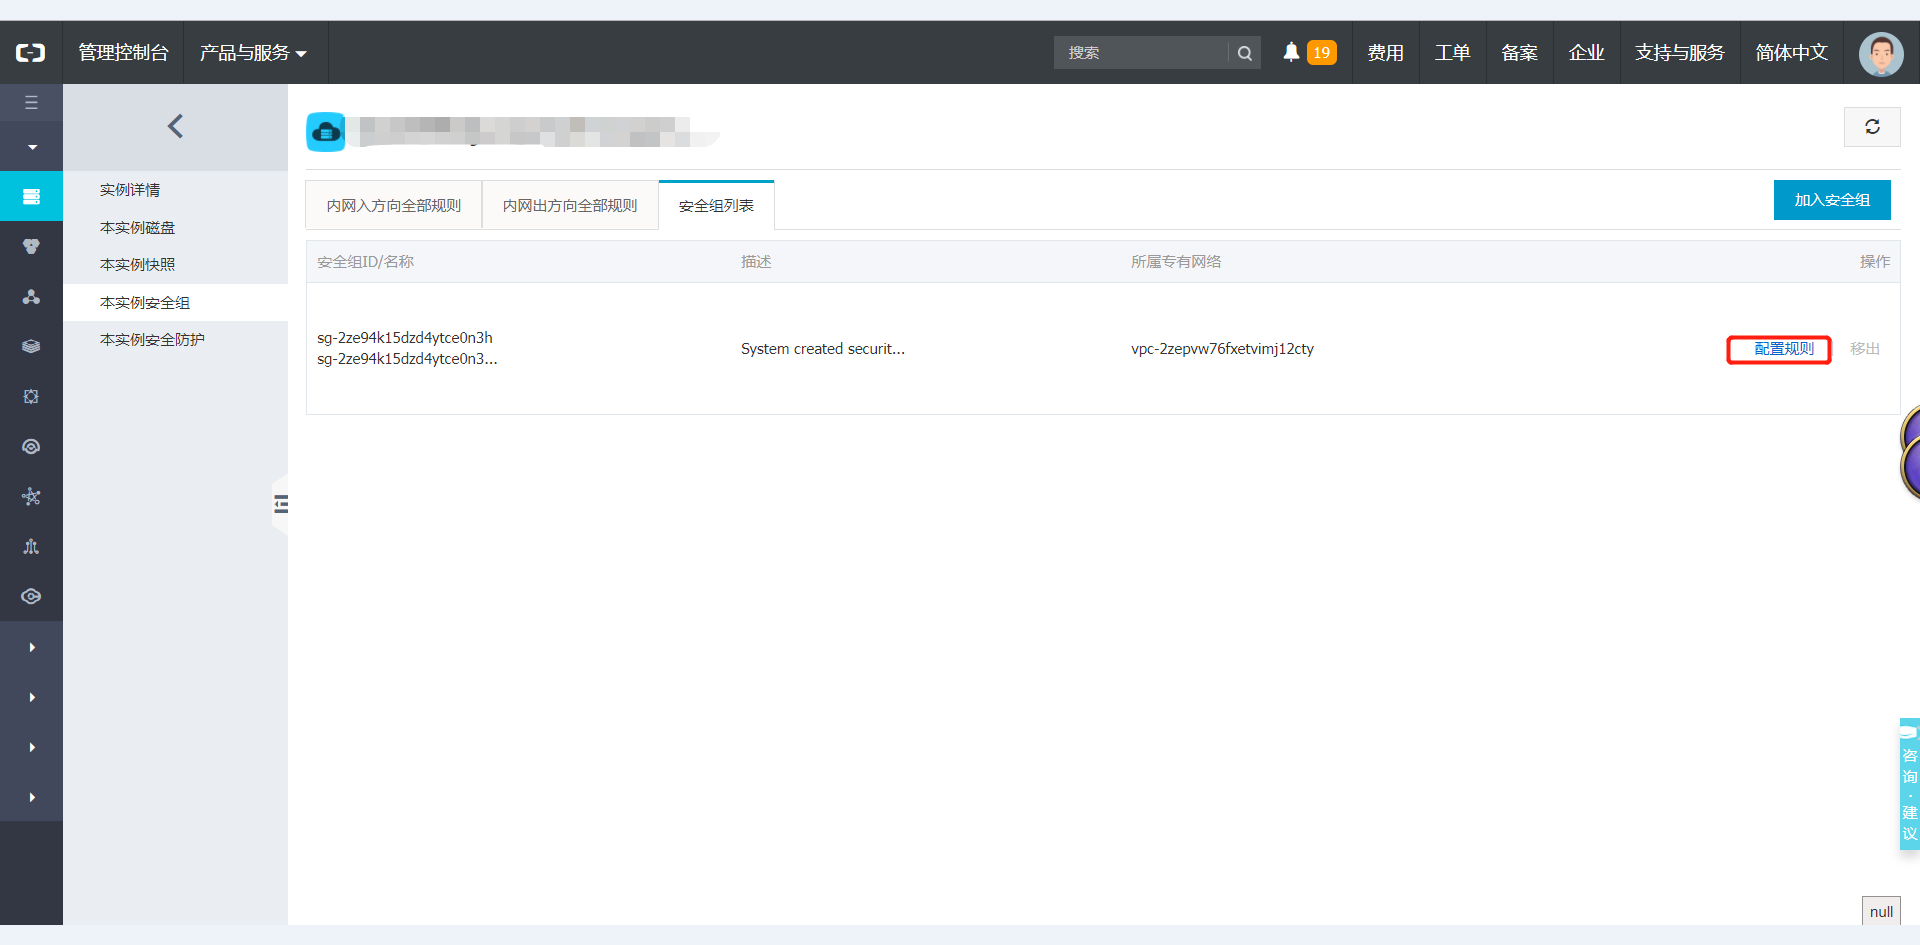The width and height of the screenshot is (1920, 945).
Task: Expand the first collapsed sidebar arrow group
Action: [32, 647]
